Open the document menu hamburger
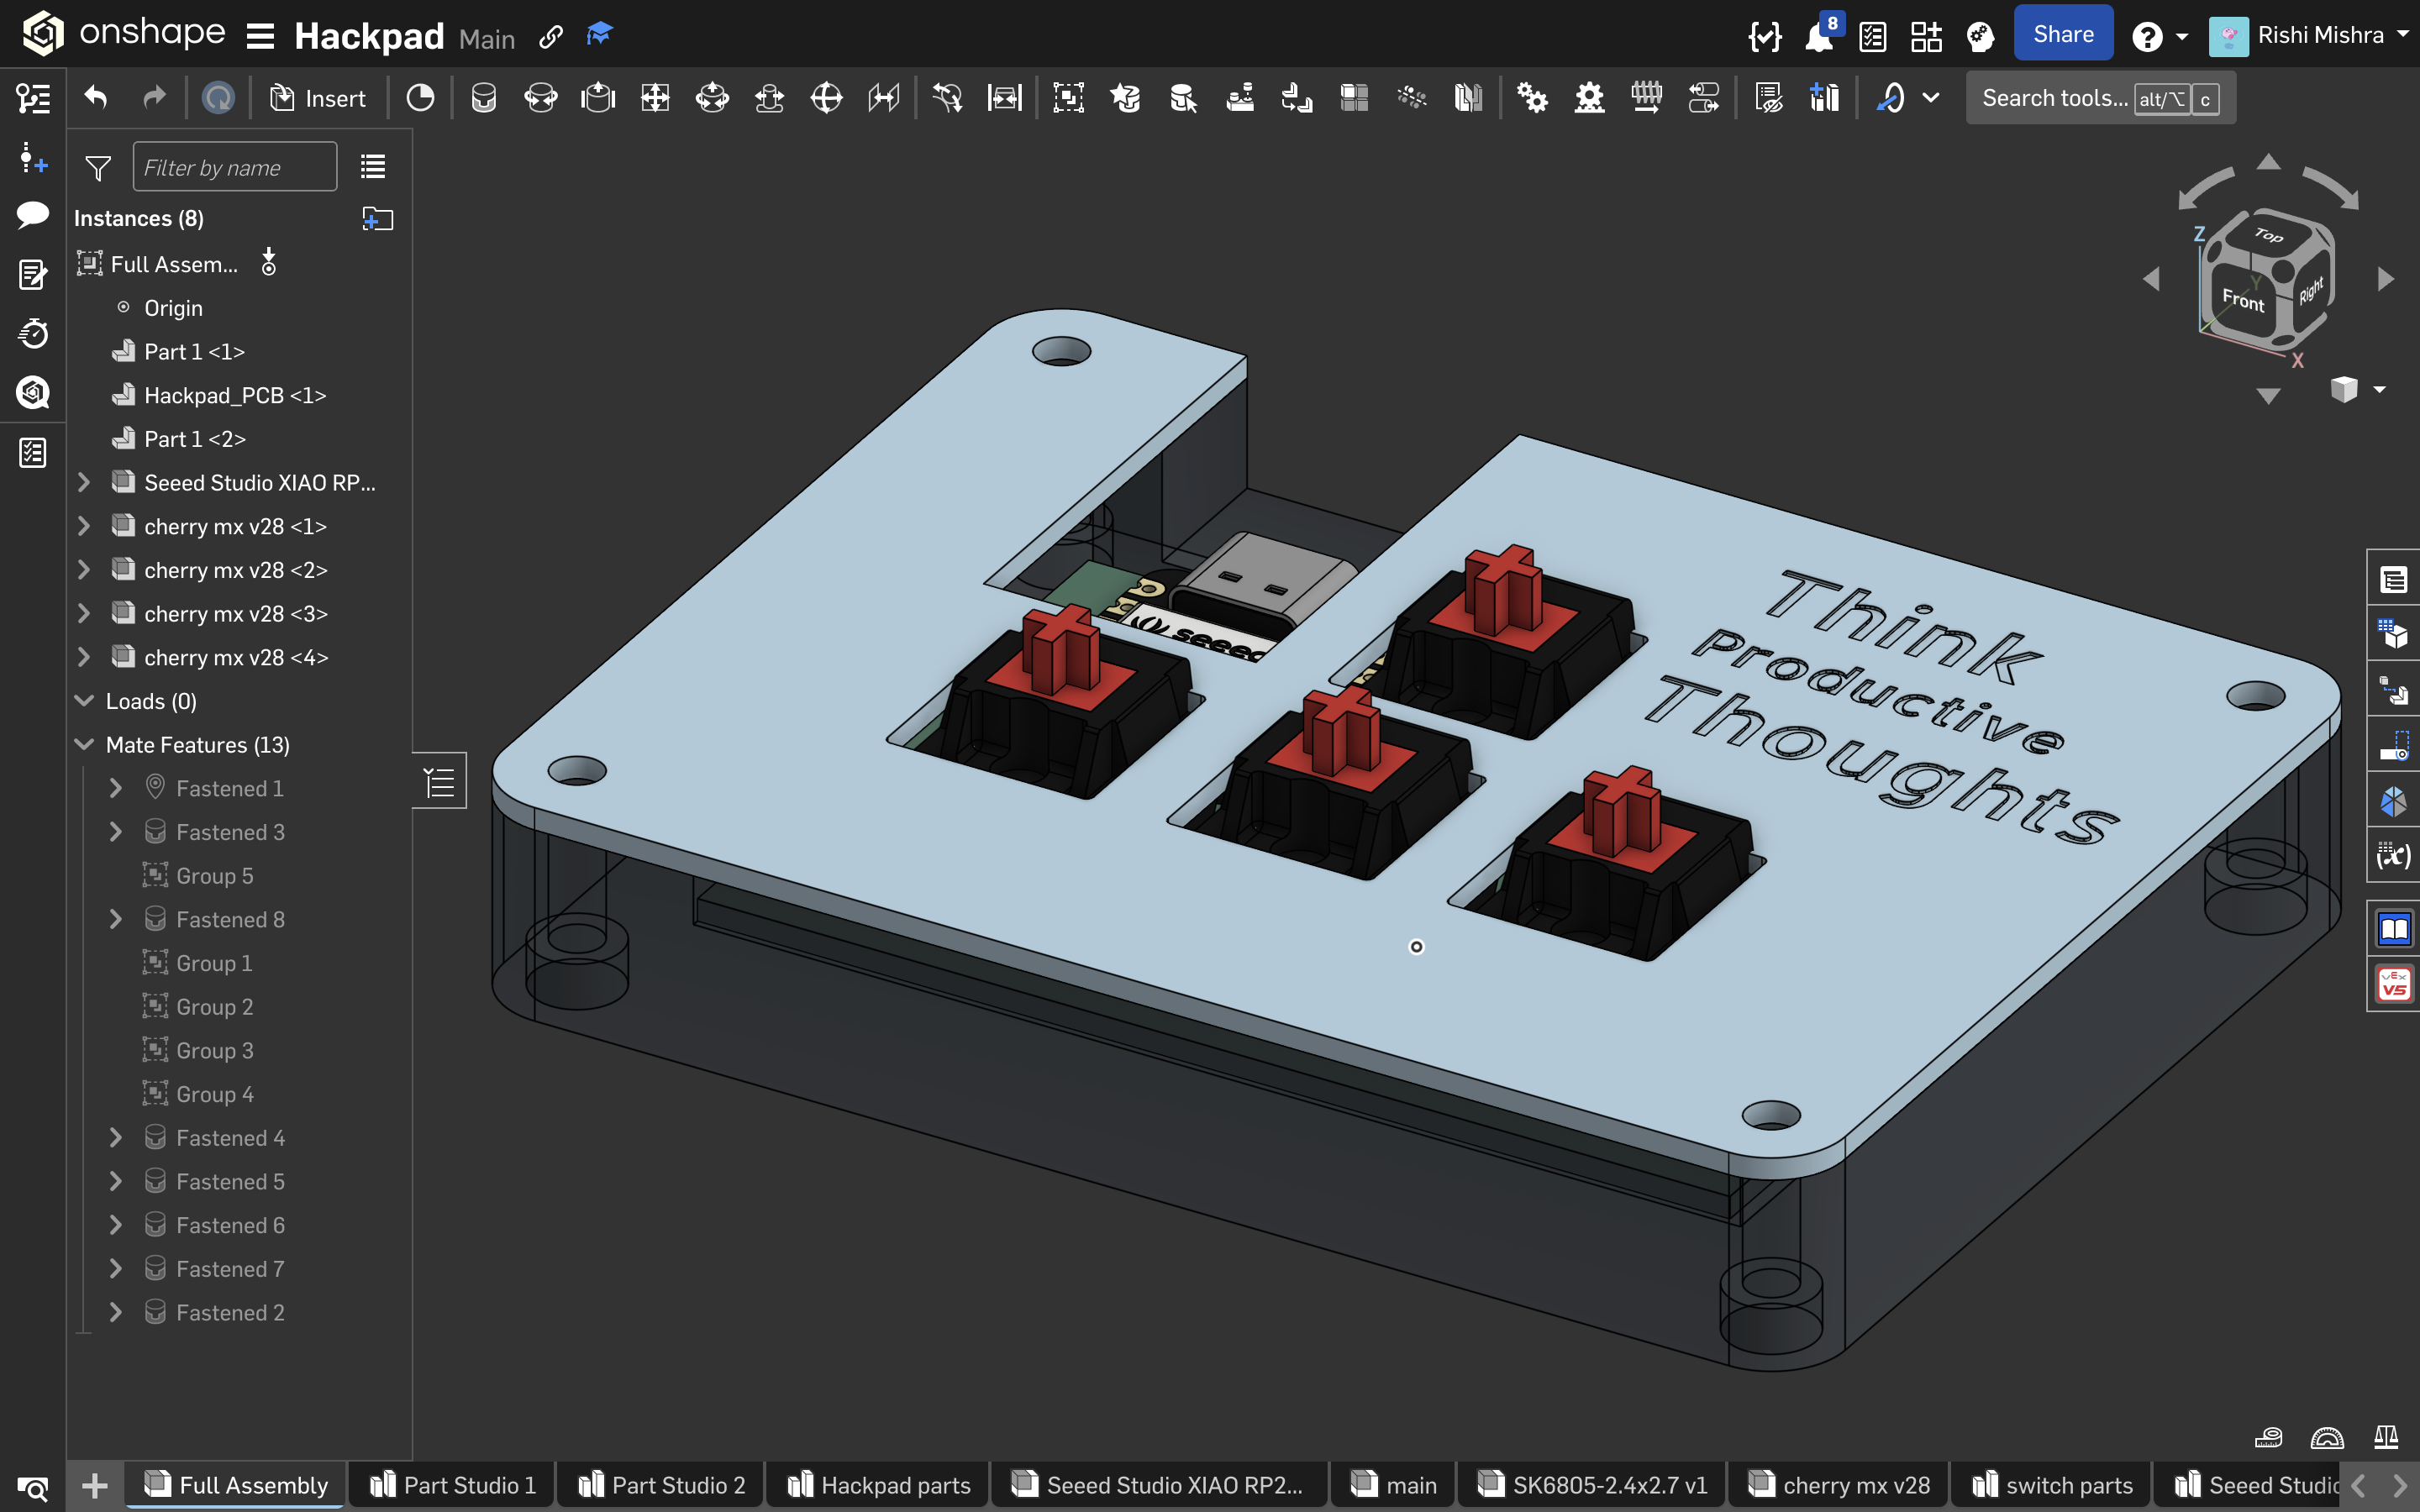The height and width of the screenshot is (1512, 2420). pos(260,37)
